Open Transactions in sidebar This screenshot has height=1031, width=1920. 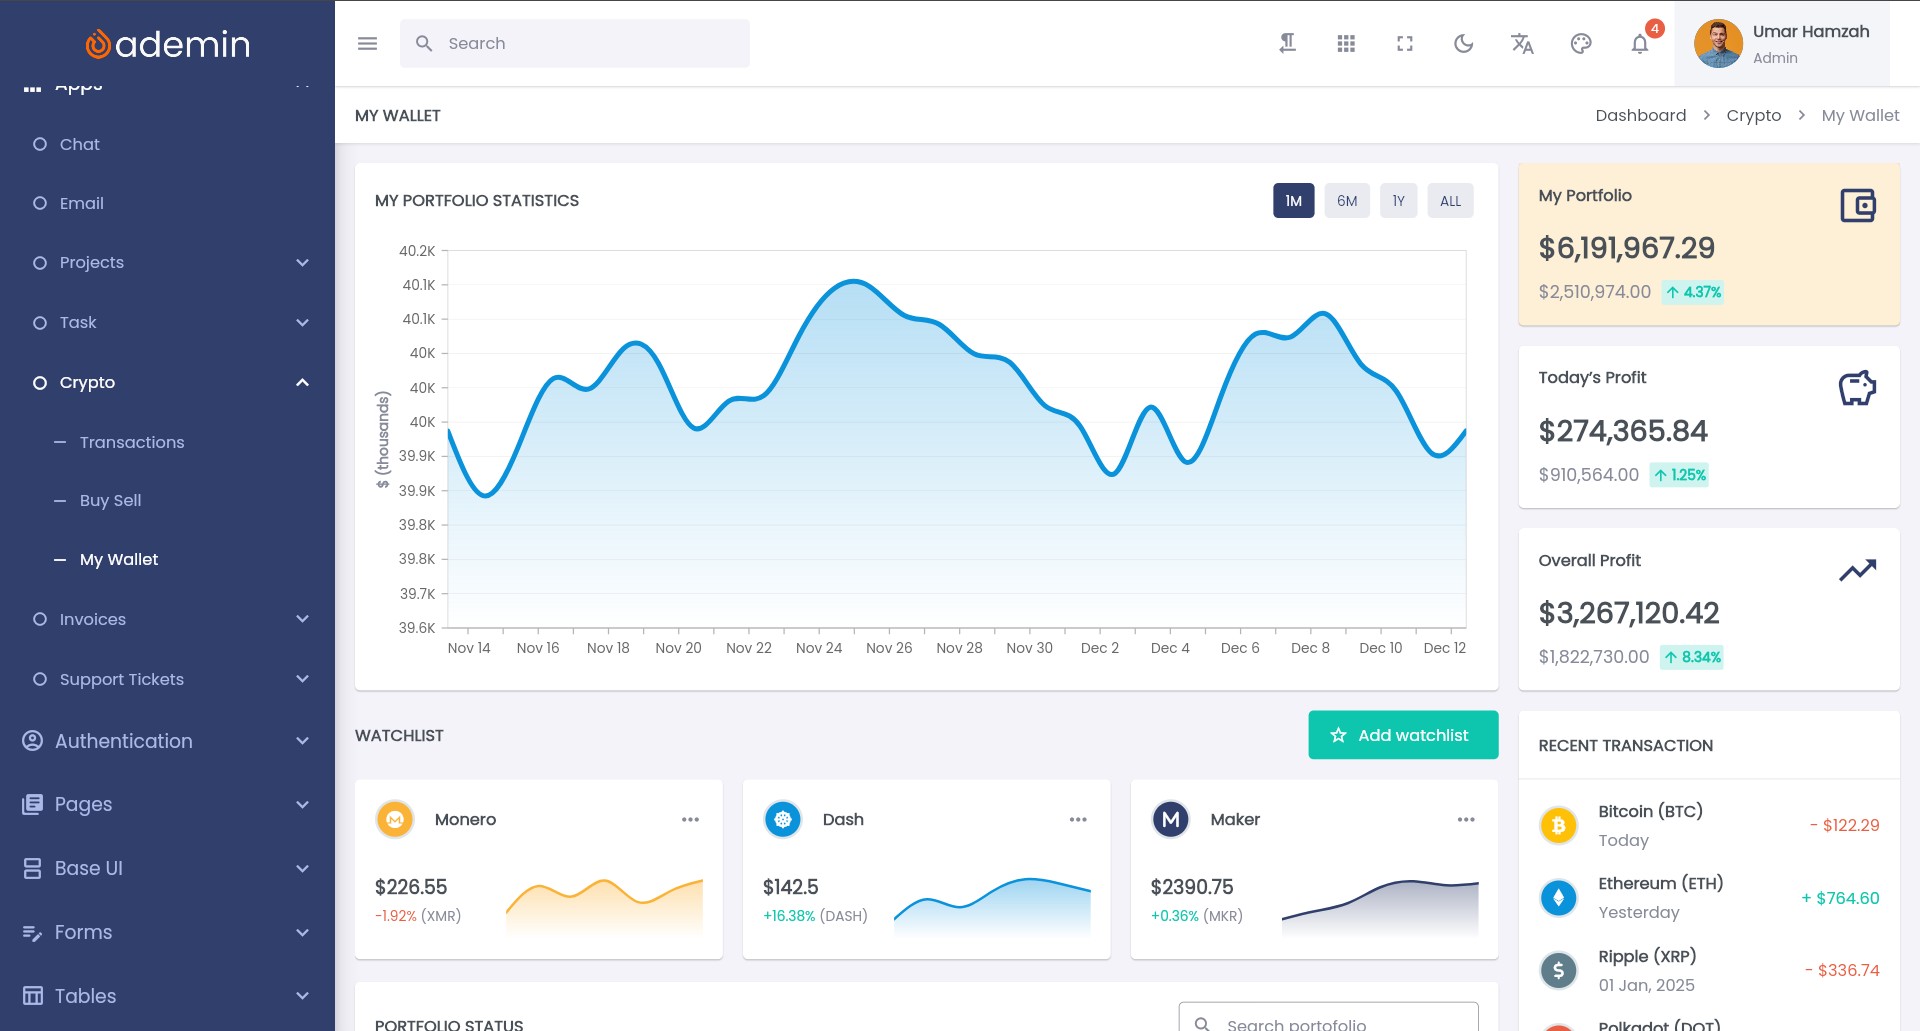tap(132, 442)
